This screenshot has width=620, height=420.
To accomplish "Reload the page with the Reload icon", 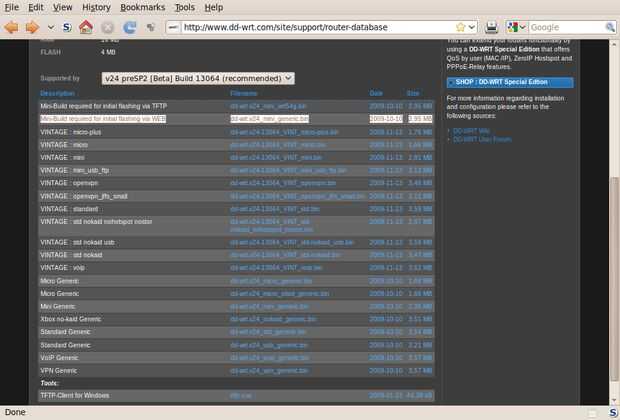I will 130,27.
